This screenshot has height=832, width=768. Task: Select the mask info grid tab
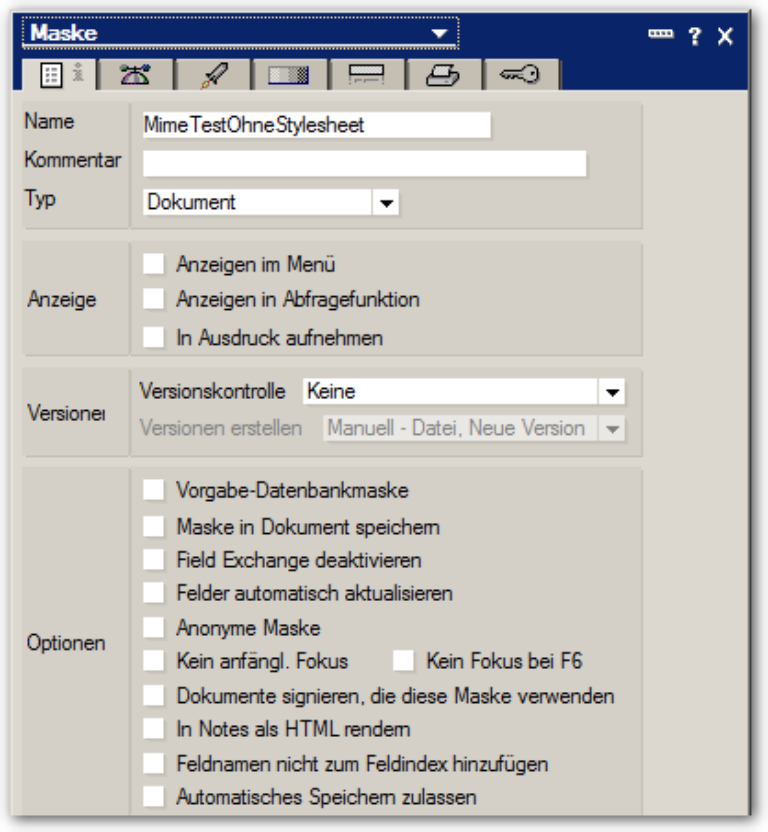(x=59, y=75)
